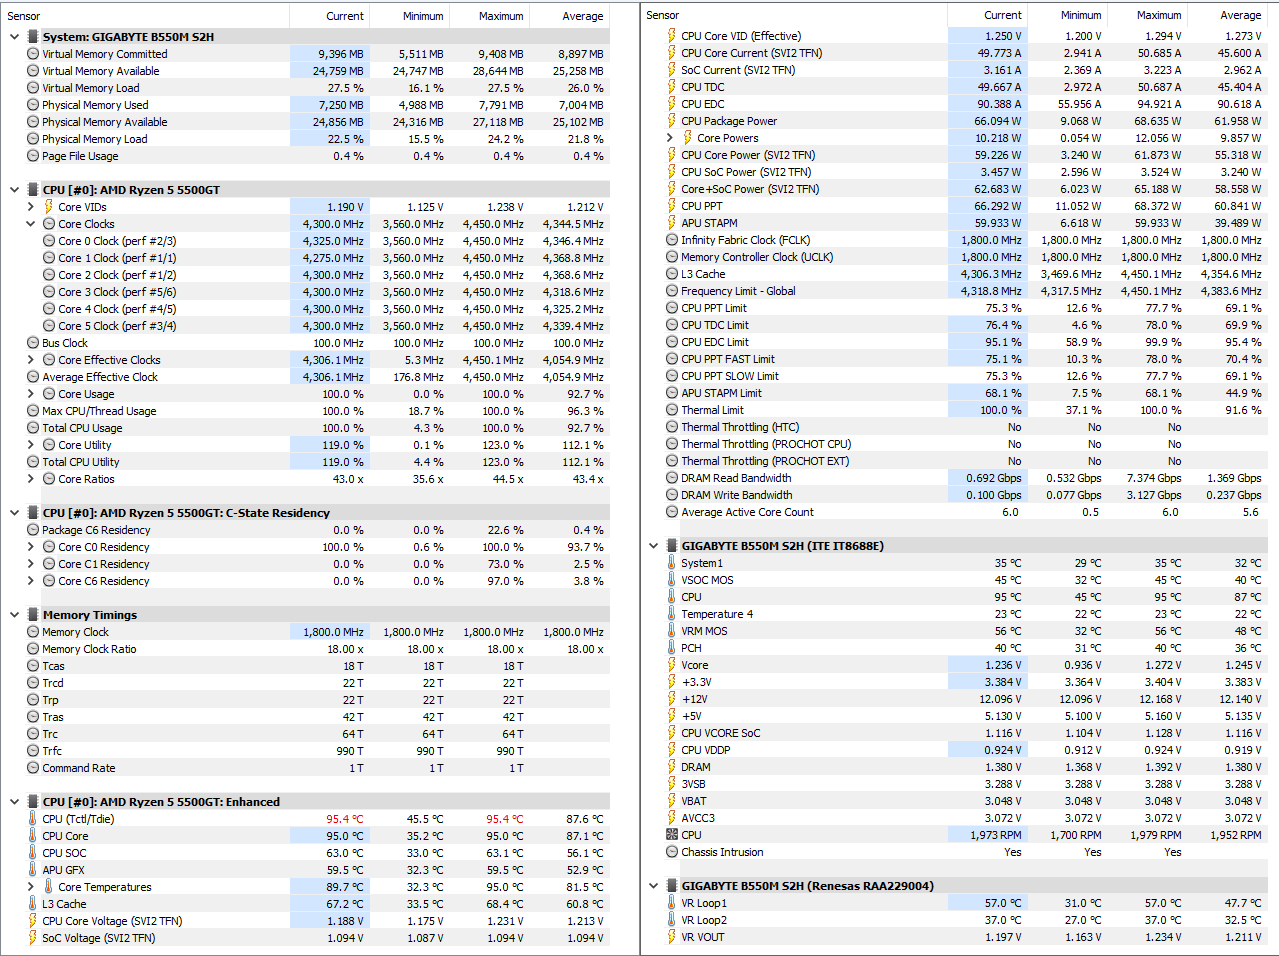Click the lightning icon beside Core VIDs

(49, 207)
